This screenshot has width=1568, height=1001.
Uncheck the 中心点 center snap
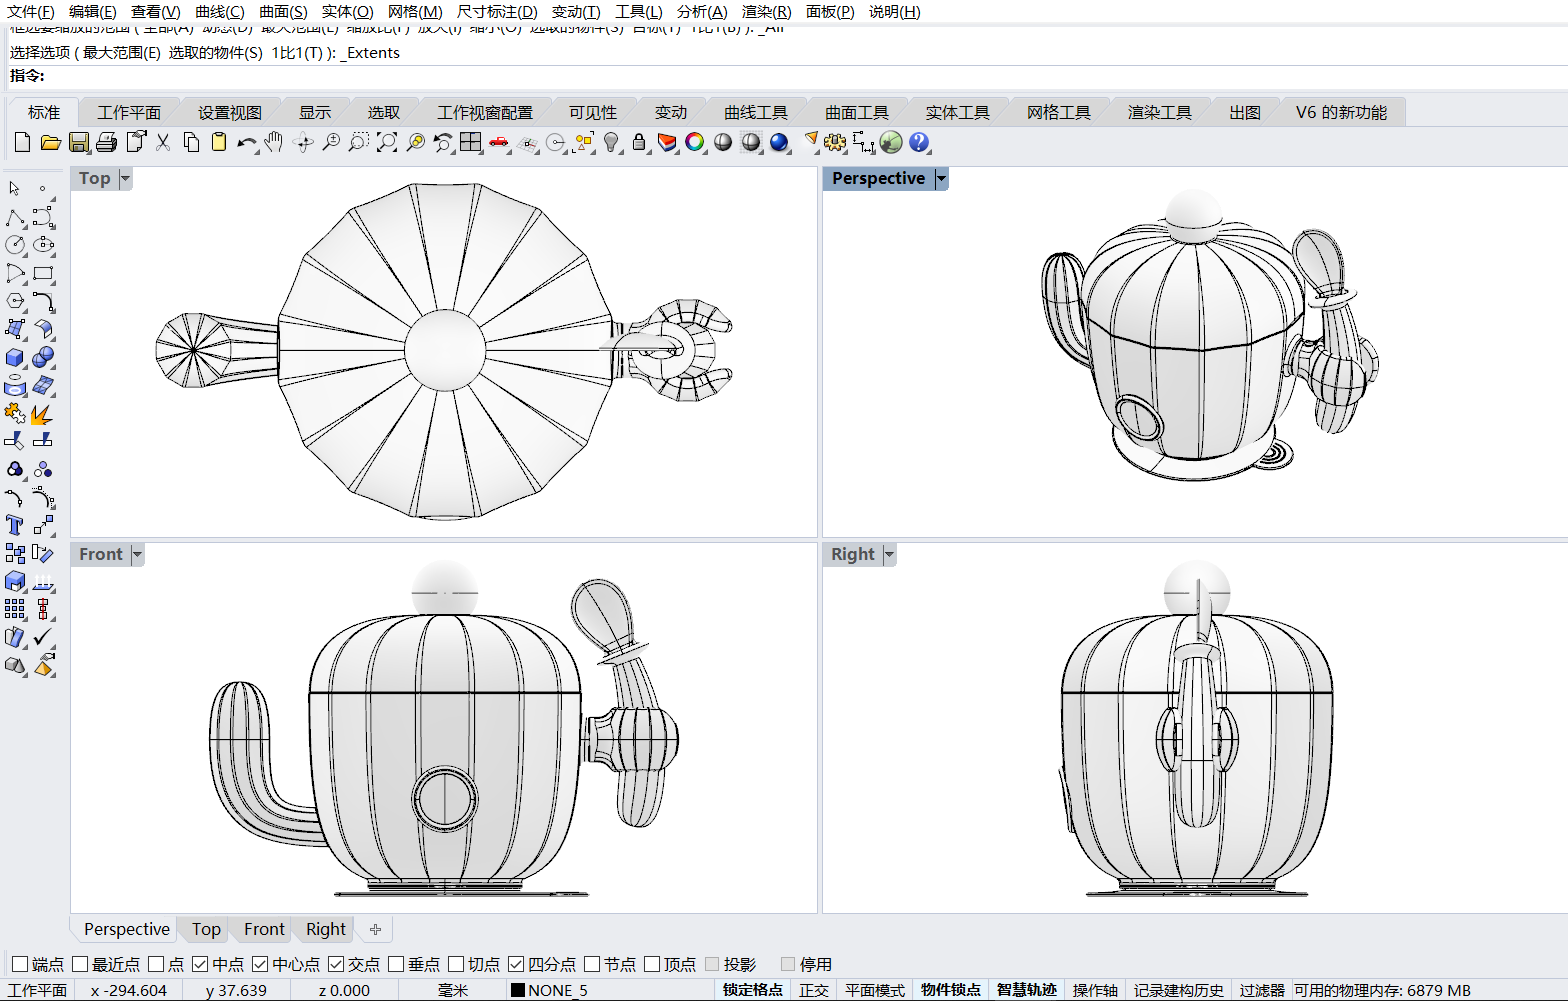[x=260, y=964]
